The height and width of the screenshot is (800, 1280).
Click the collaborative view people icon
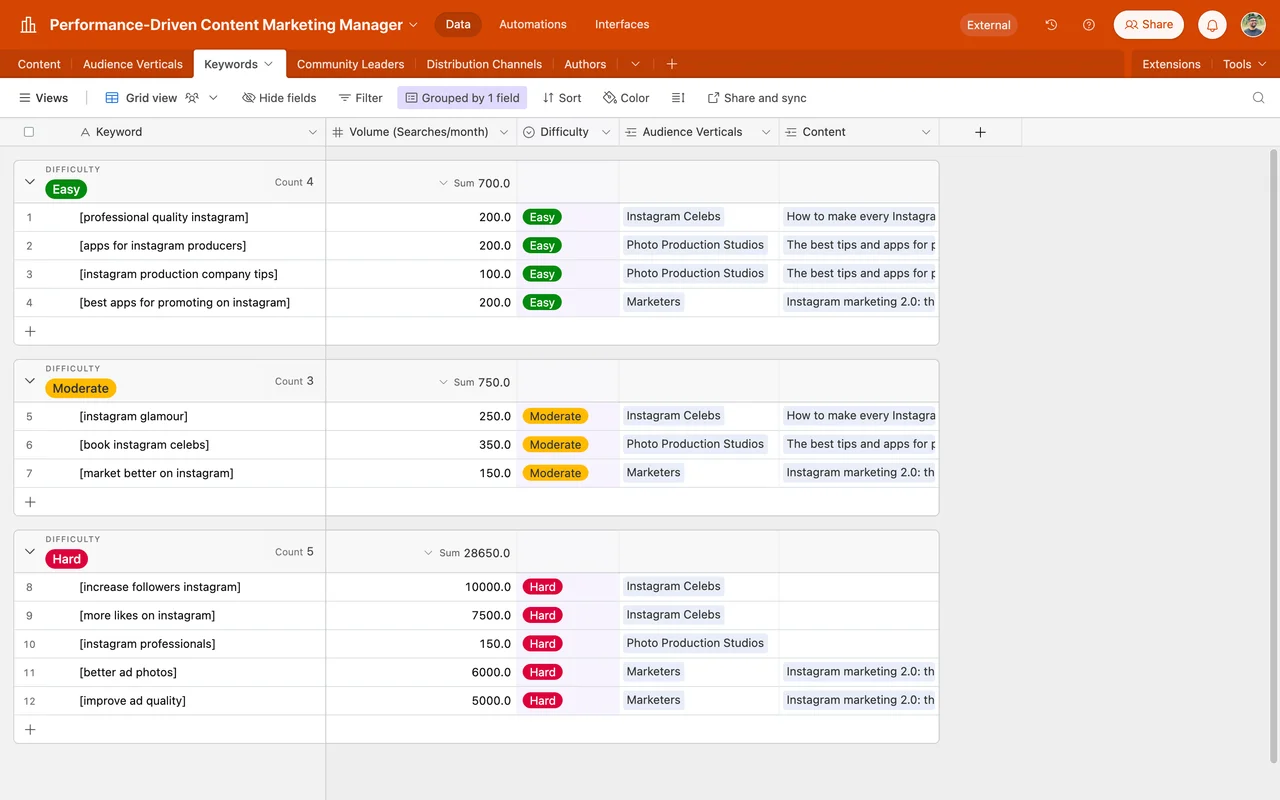click(192, 98)
